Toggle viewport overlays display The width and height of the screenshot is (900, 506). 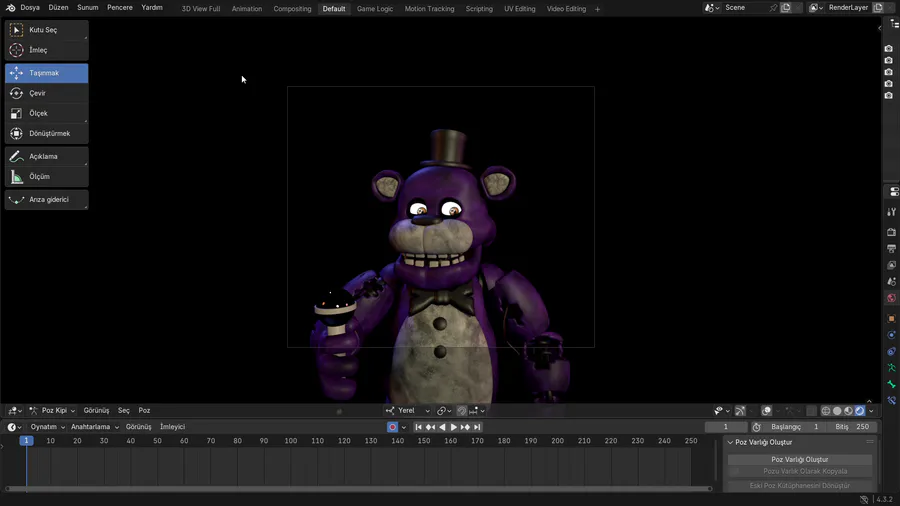coord(766,411)
